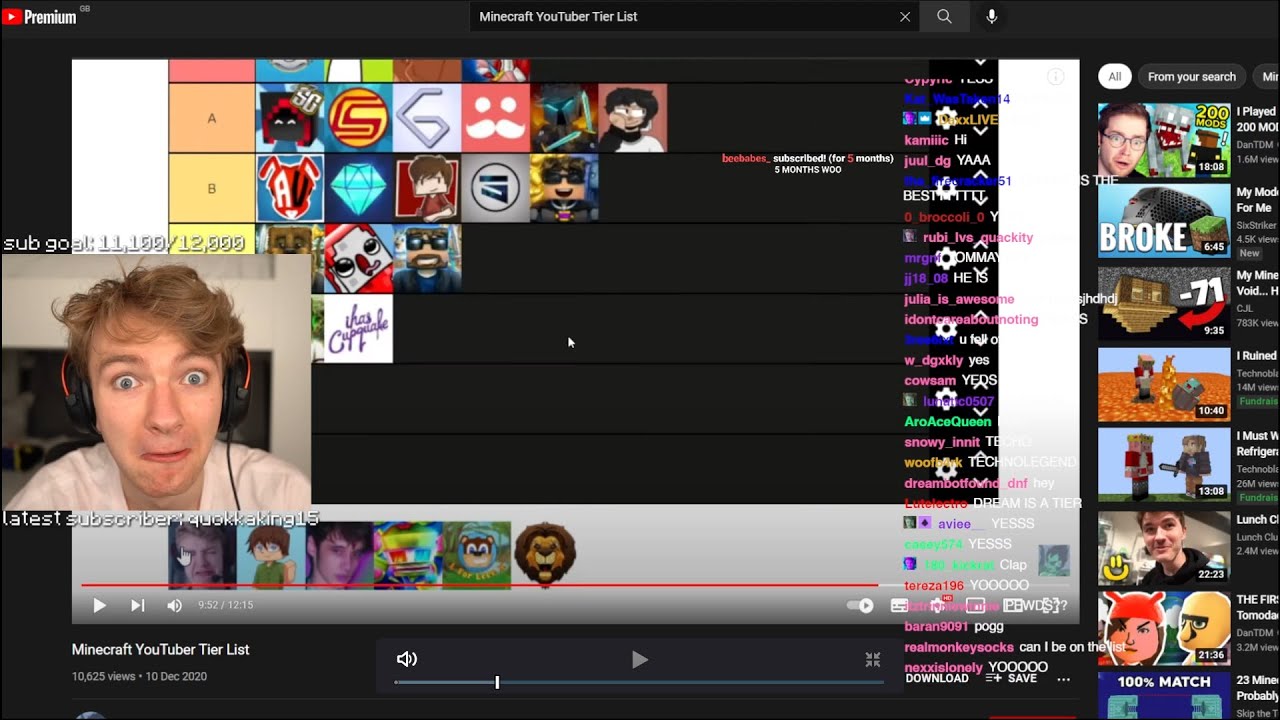Viewport: 1280px width, 720px height.
Task: Click the '10,625 views • 10 Dec 2020' text
Action: point(139,676)
